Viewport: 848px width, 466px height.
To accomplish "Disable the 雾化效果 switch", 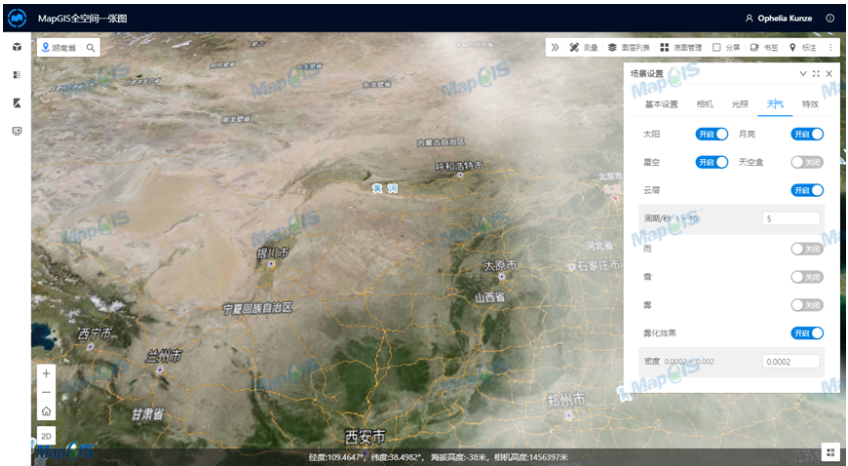I will (807, 333).
